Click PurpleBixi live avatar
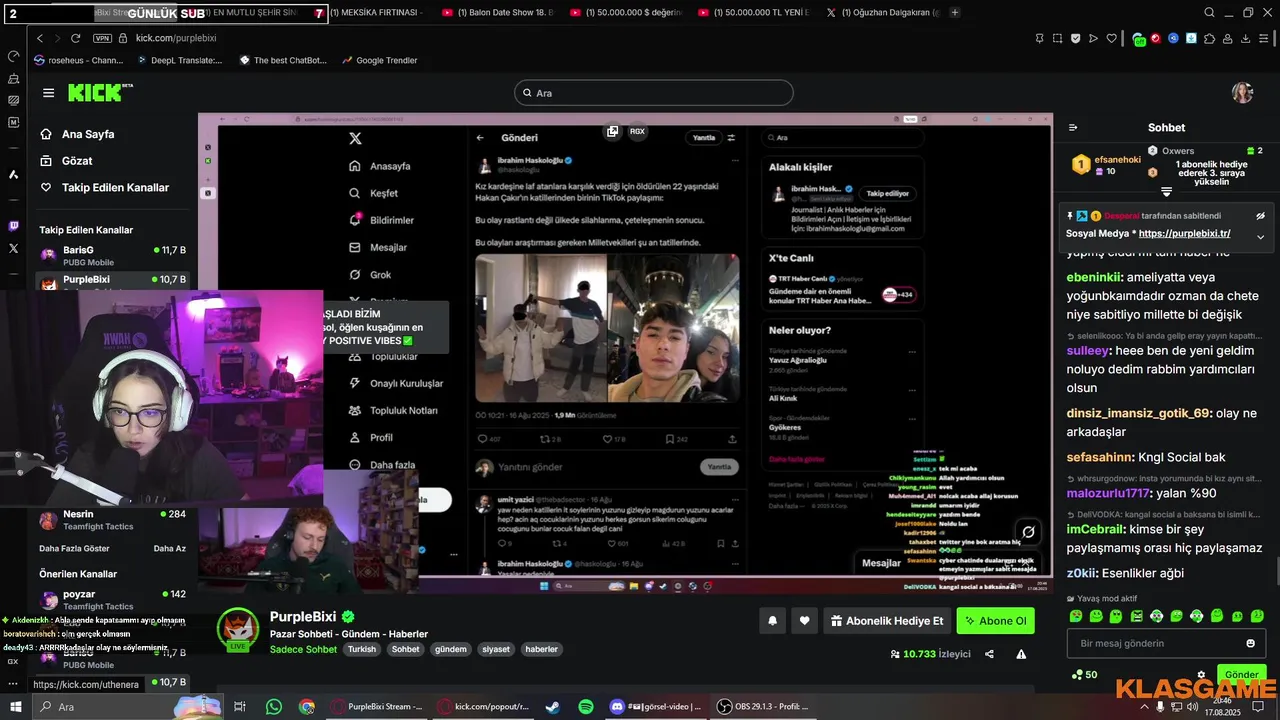 point(238,629)
